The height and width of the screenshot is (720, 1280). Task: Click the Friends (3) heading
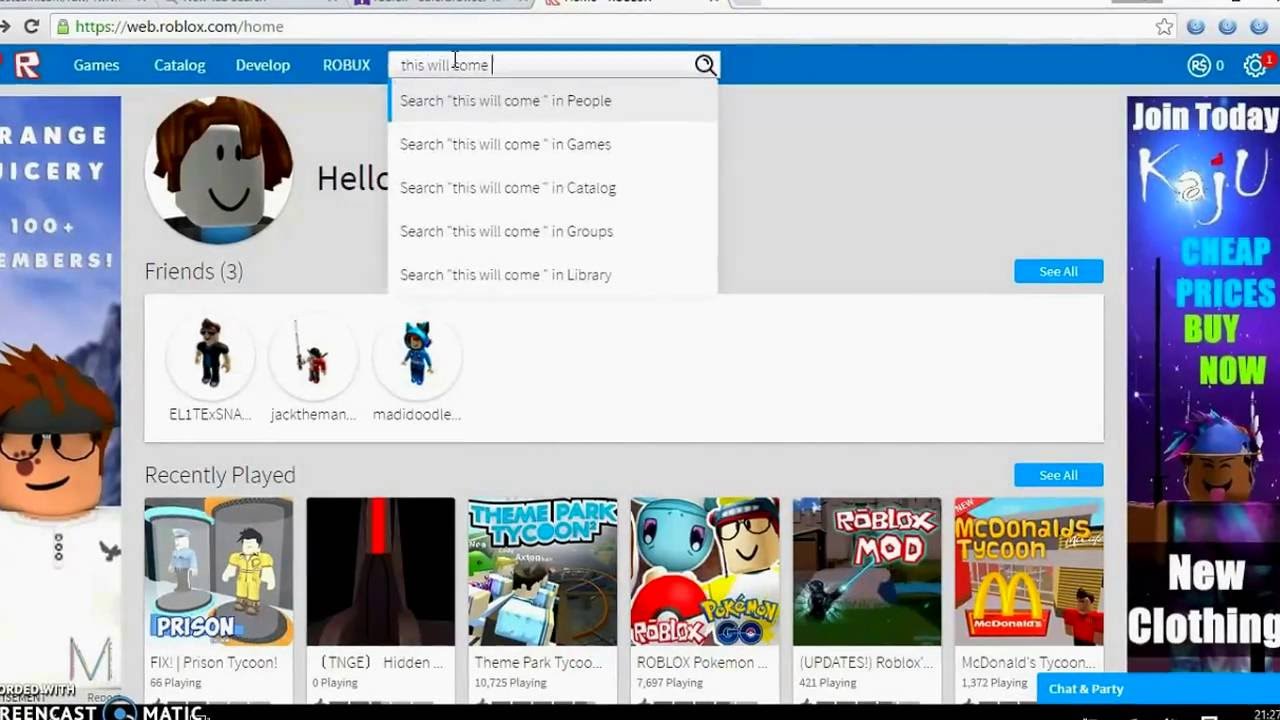194,271
